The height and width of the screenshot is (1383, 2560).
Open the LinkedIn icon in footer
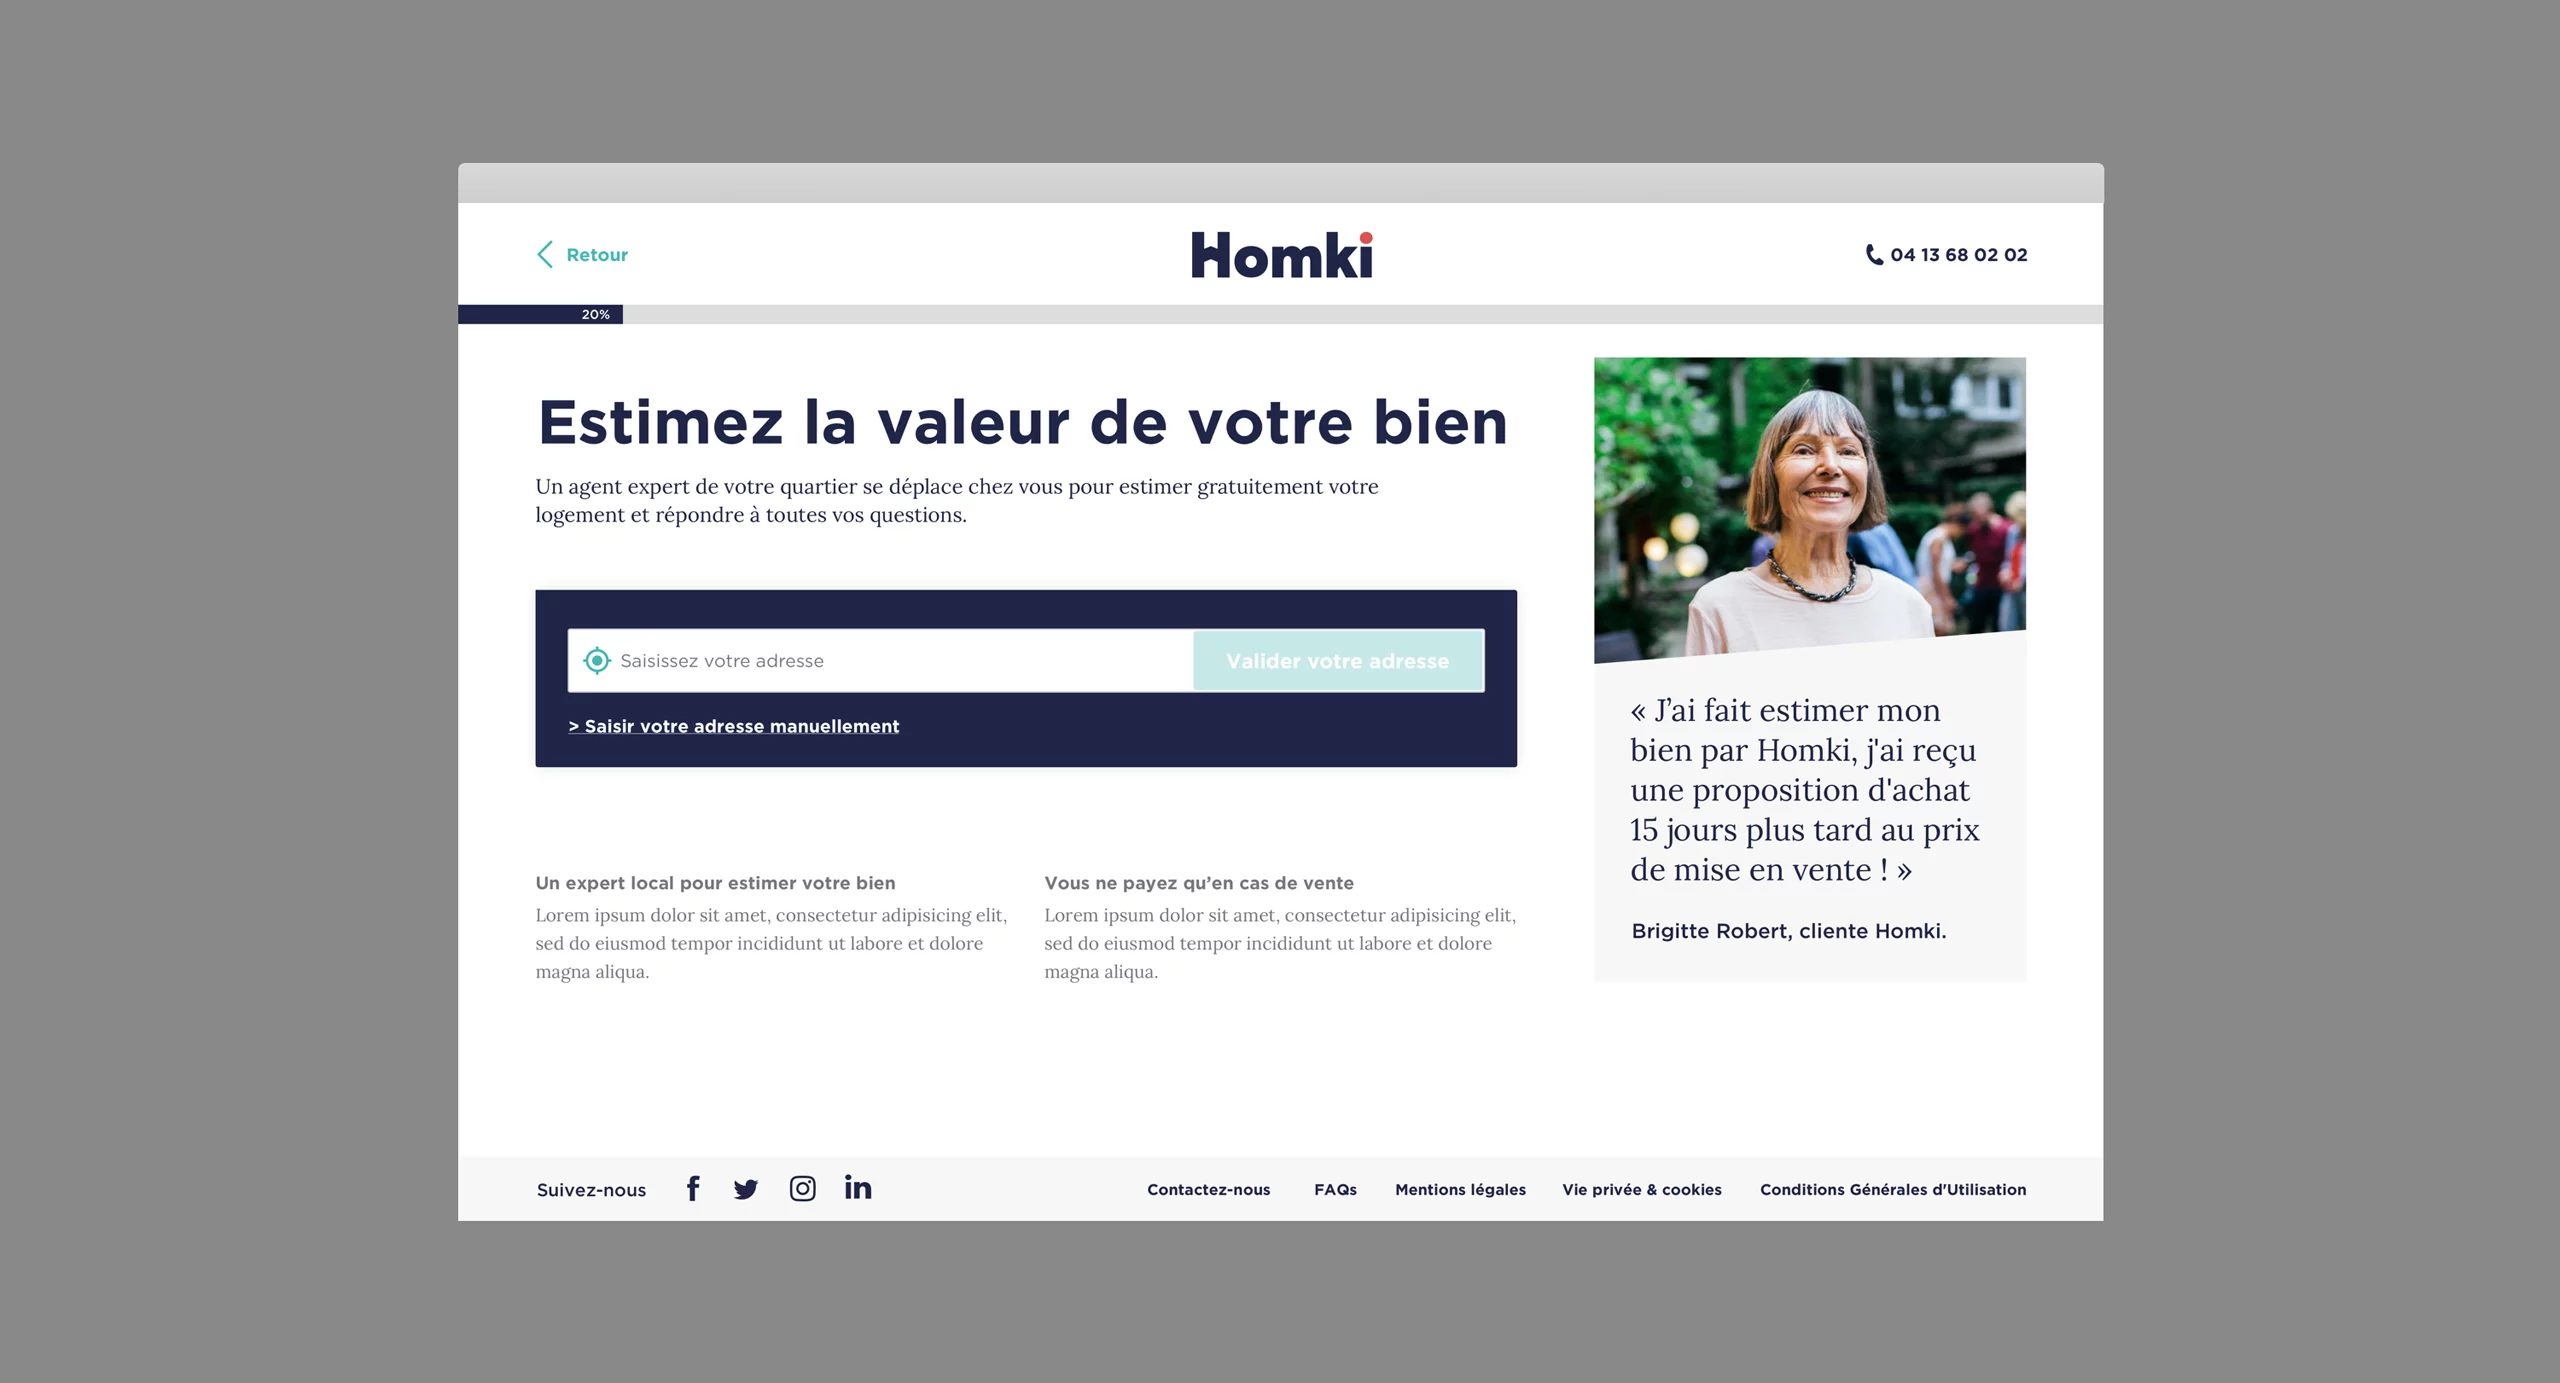[858, 1187]
